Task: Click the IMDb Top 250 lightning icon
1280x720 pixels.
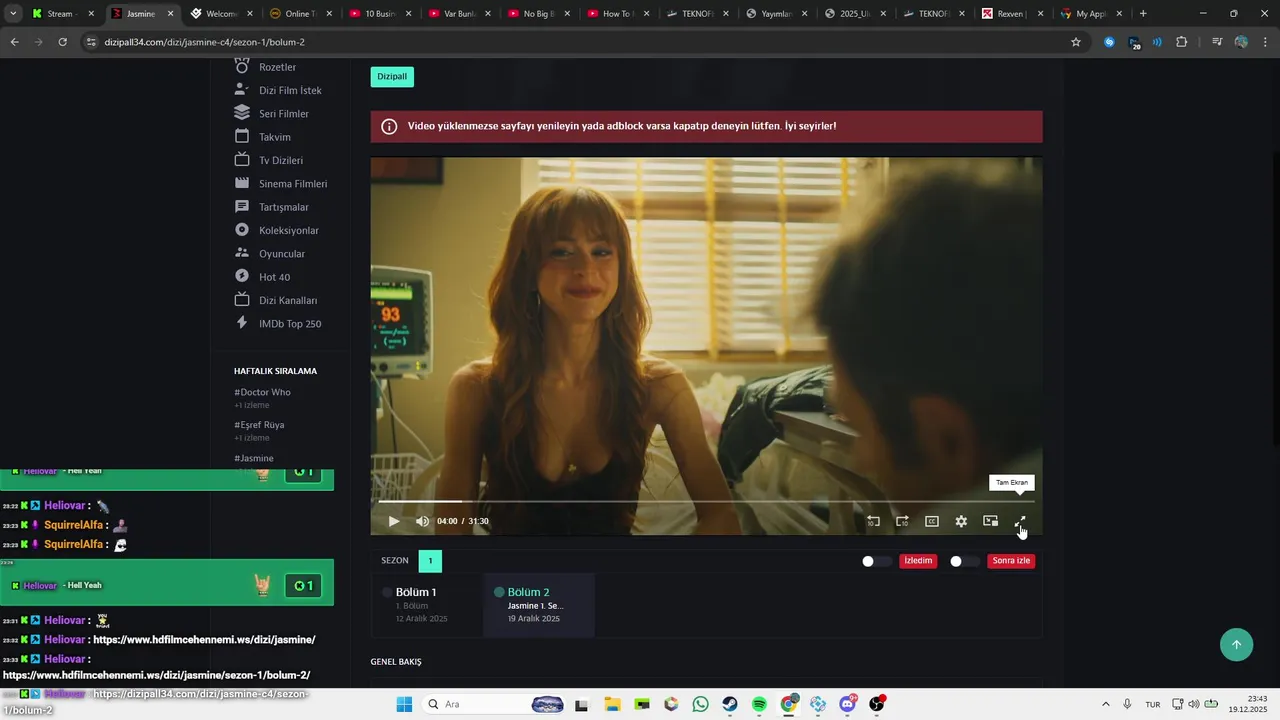Action: [241, 323]
